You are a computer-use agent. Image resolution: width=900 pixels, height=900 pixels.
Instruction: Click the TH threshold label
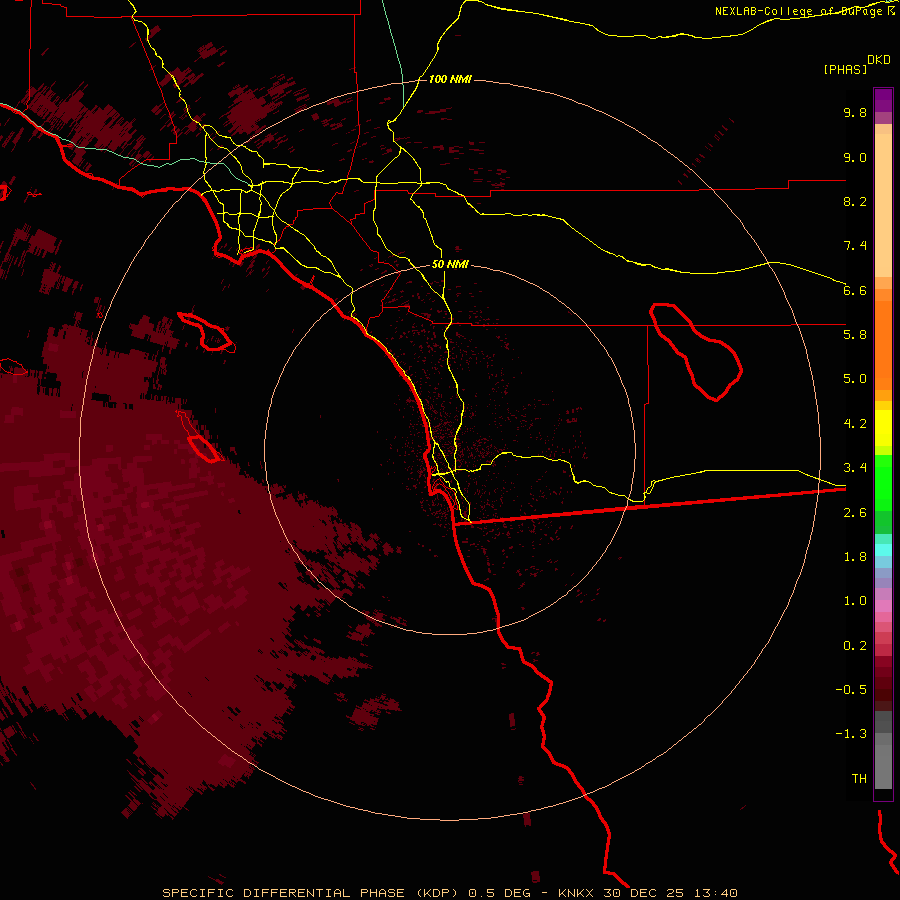(x=859, y=779)
